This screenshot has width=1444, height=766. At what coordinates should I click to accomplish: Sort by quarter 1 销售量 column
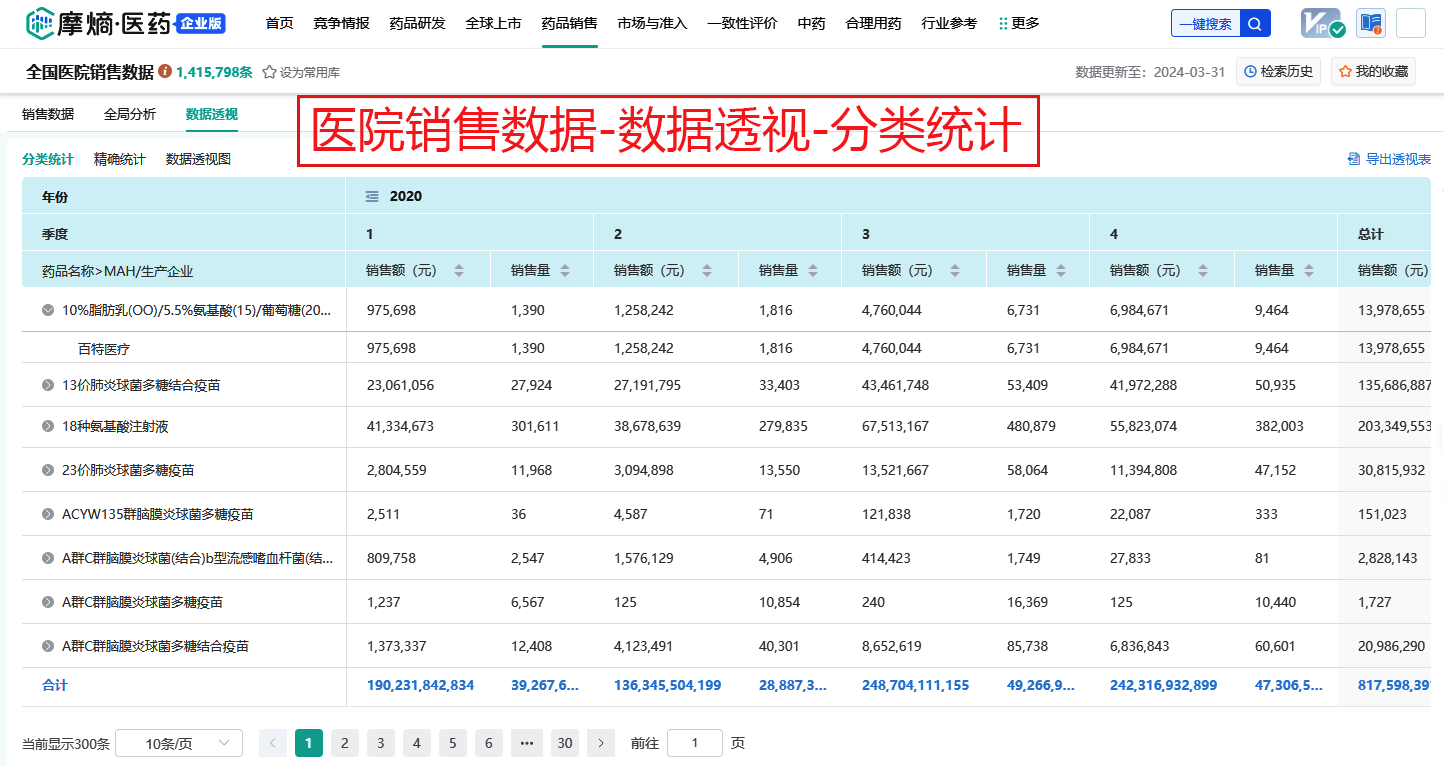[x=565, y=270]
